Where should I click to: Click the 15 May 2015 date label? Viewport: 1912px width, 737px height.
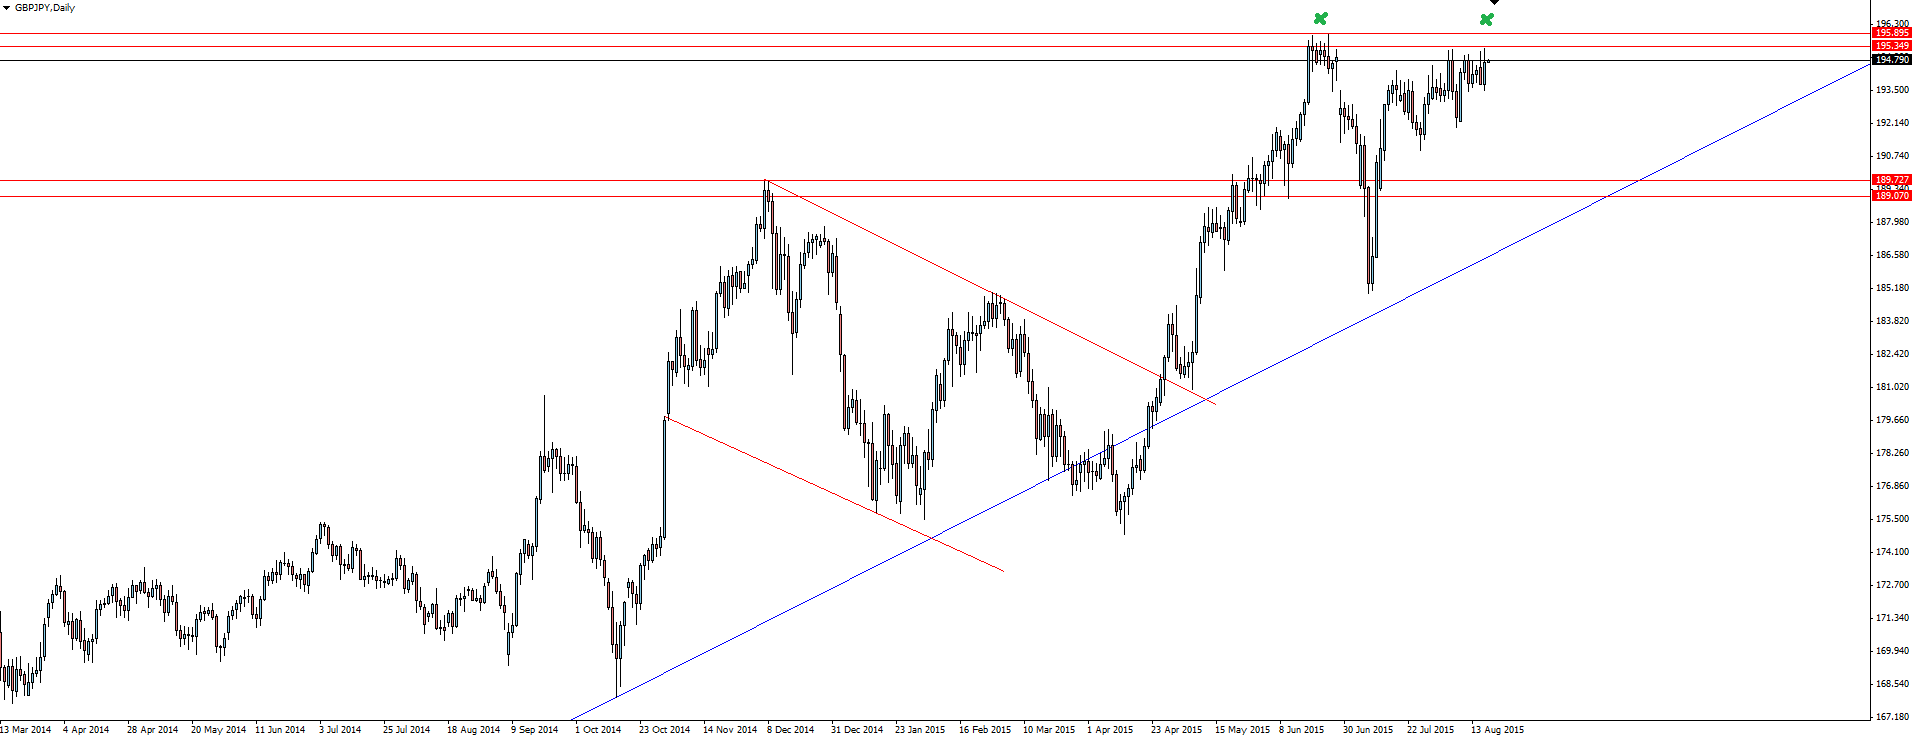1242,730
